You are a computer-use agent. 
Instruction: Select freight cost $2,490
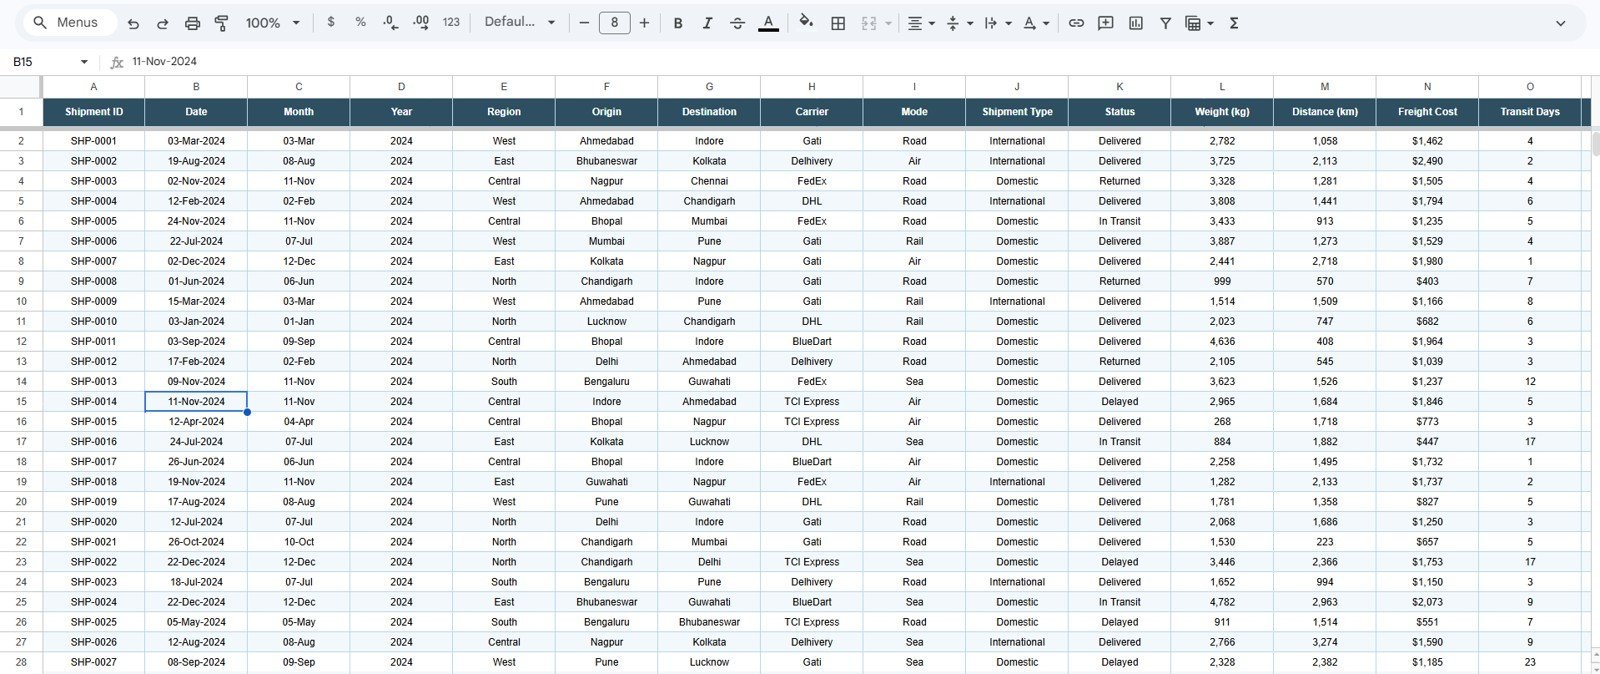pyautogui.click(x=1427, y=161)
